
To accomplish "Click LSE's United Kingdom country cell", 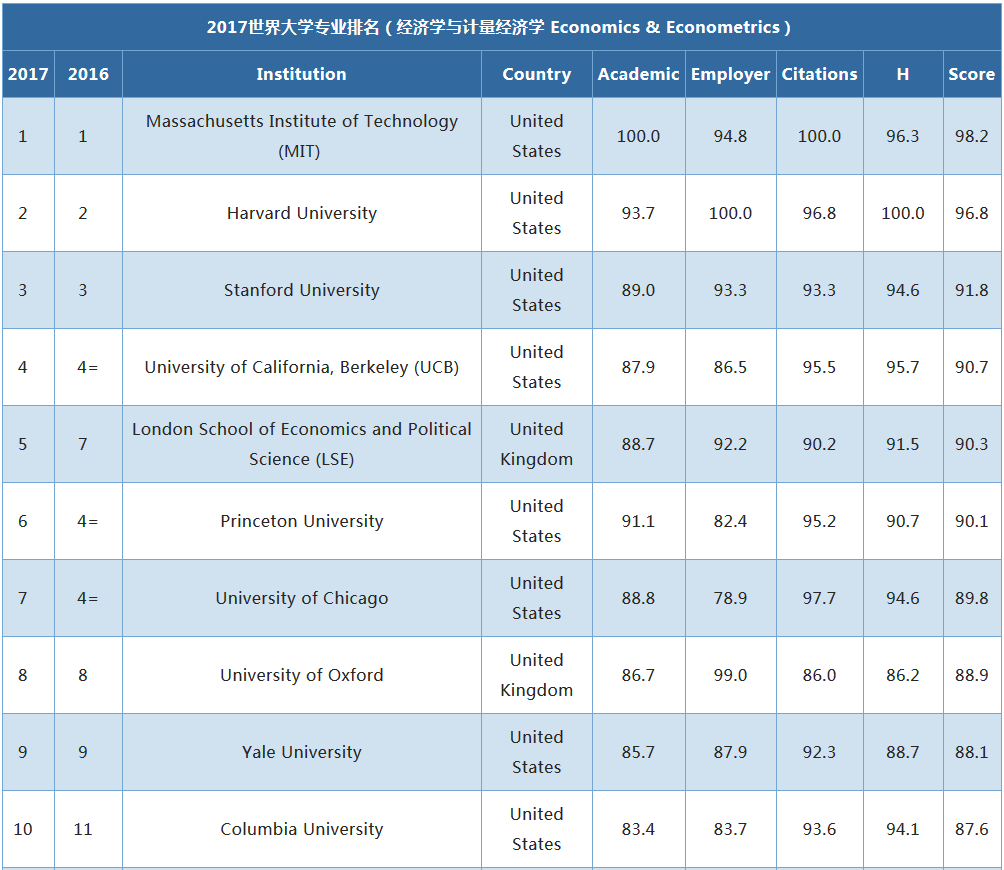I will click(x=537, y=444).
